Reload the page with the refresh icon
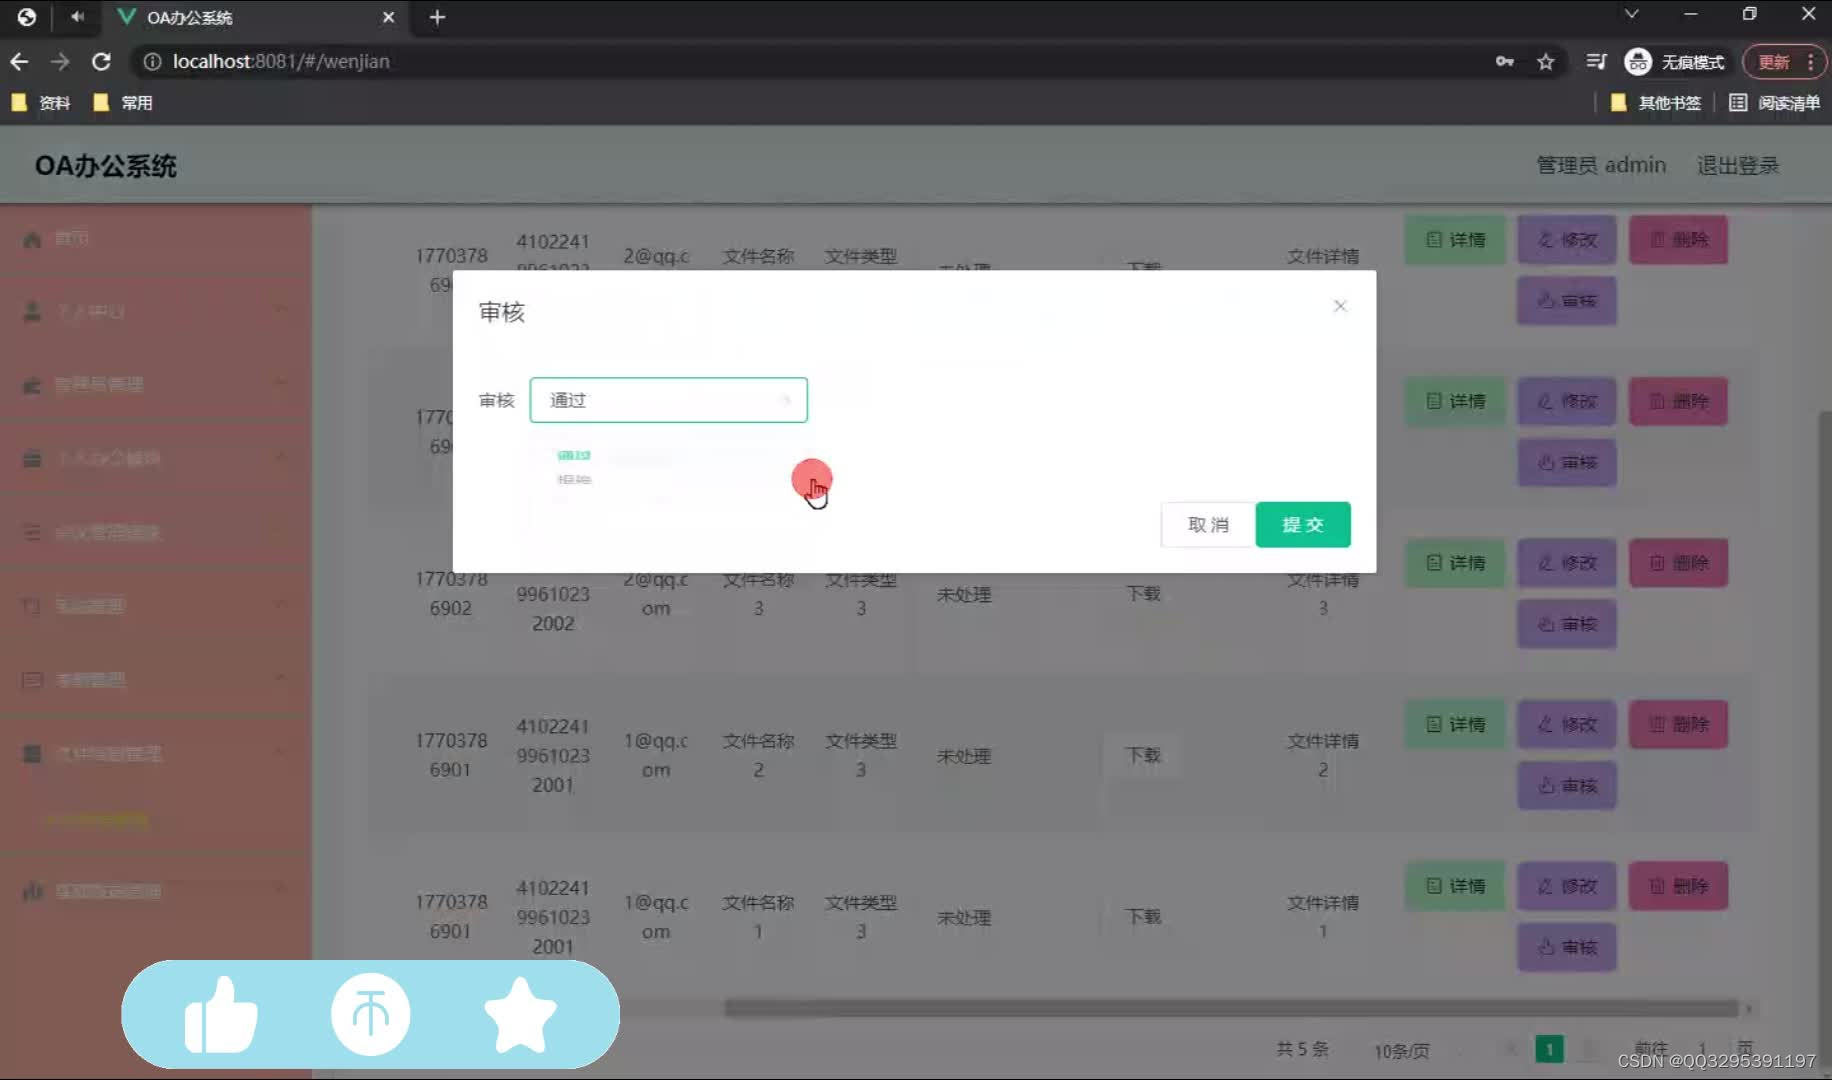 pyautogui.click(x=101, y=61)
